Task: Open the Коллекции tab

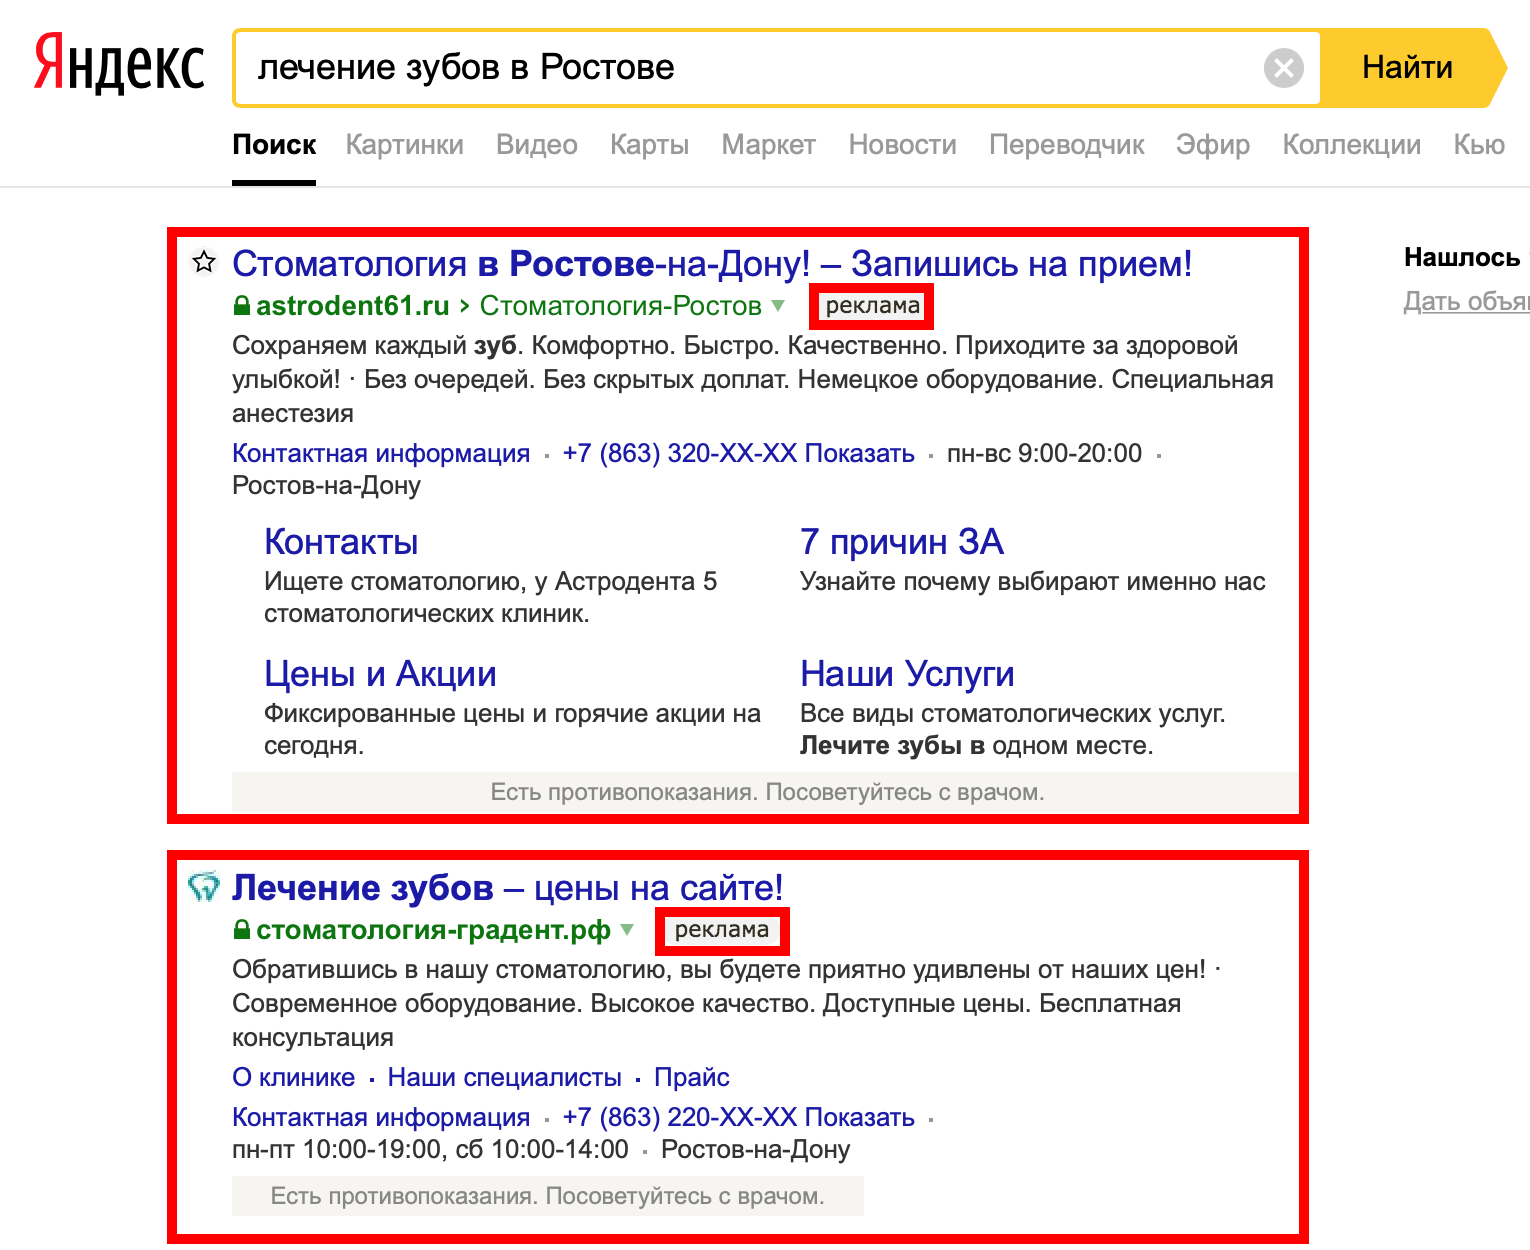Action: (1352, 145)
